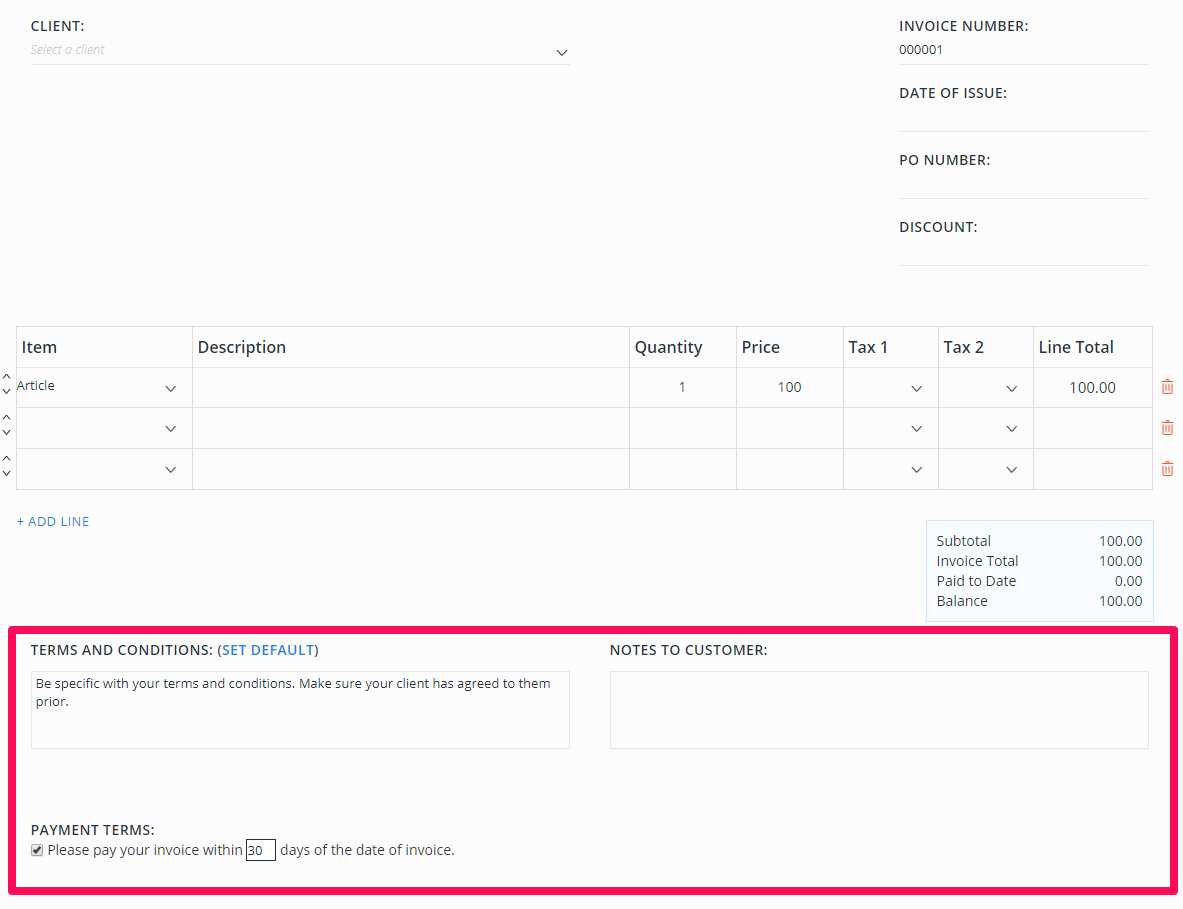Click the PO Number field
The image size is (1183, 909).
click(x=1023, y=187)
